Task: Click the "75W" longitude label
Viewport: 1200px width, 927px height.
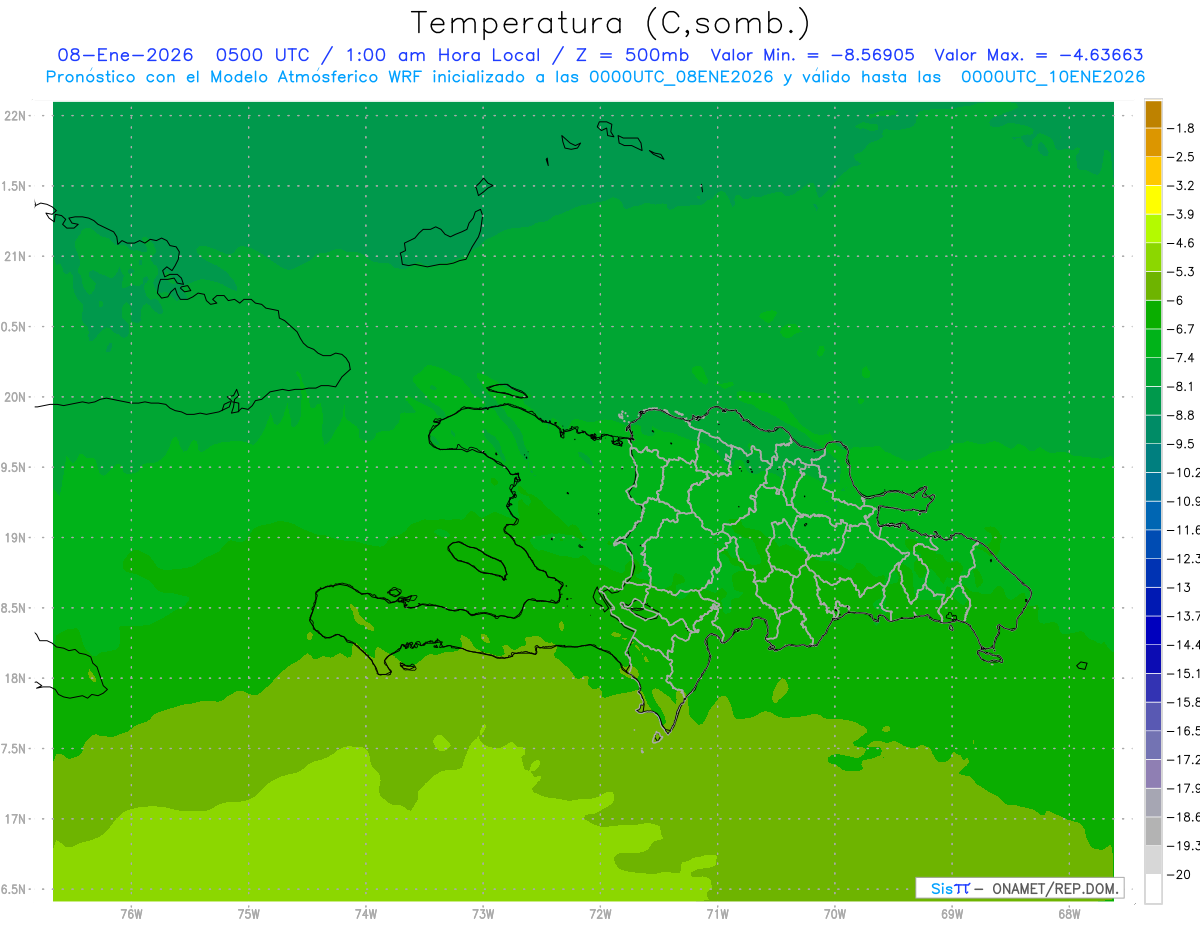Action: [249, 914]
